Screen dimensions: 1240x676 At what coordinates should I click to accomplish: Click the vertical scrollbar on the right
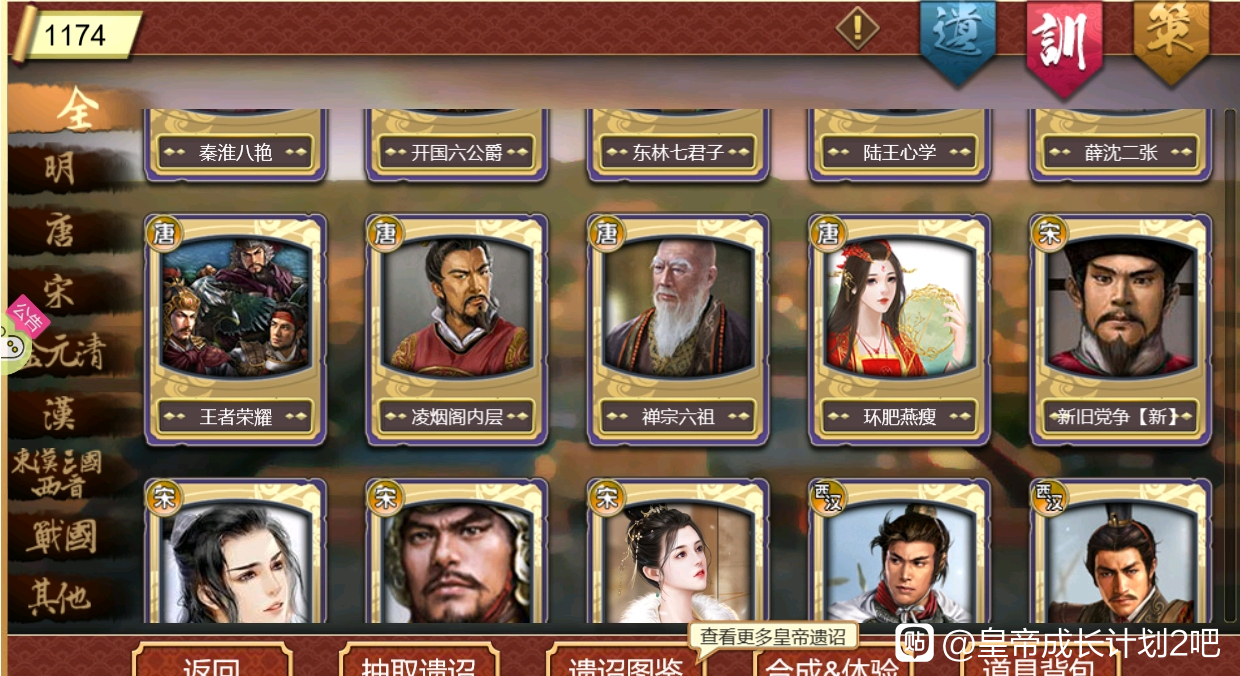1230,365
